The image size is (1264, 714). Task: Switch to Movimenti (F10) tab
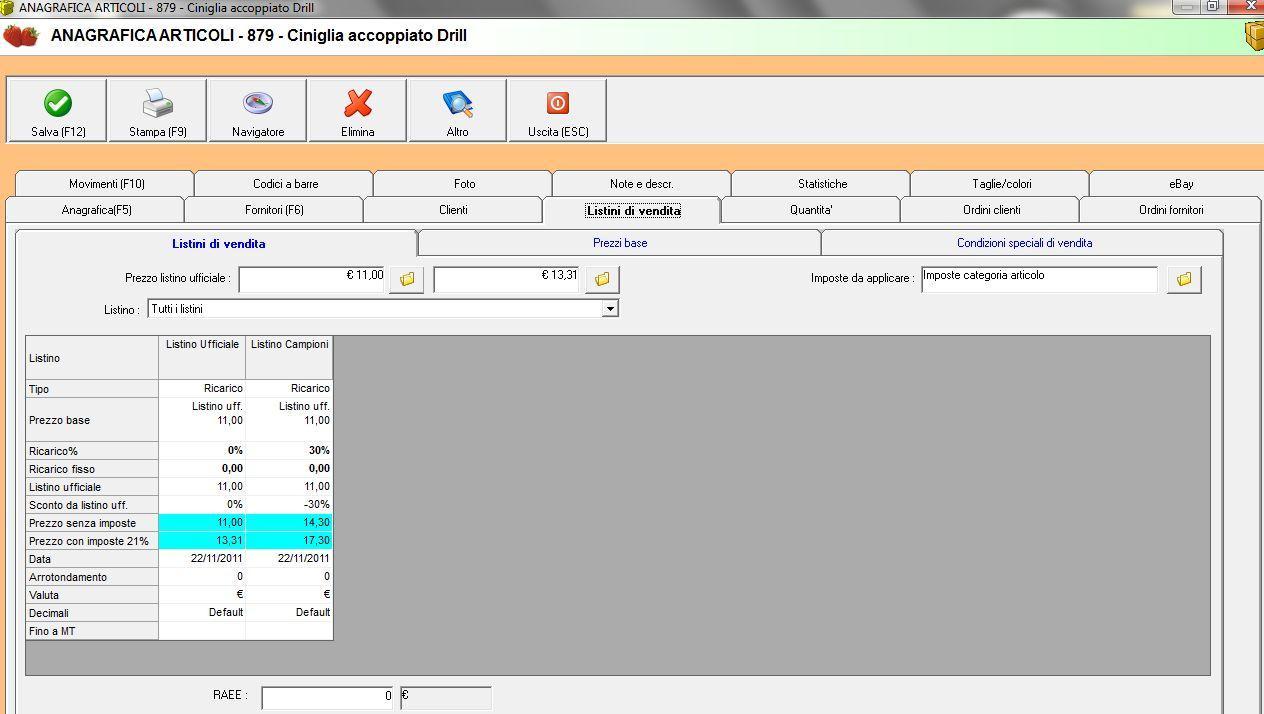click(x=106, y=184)
